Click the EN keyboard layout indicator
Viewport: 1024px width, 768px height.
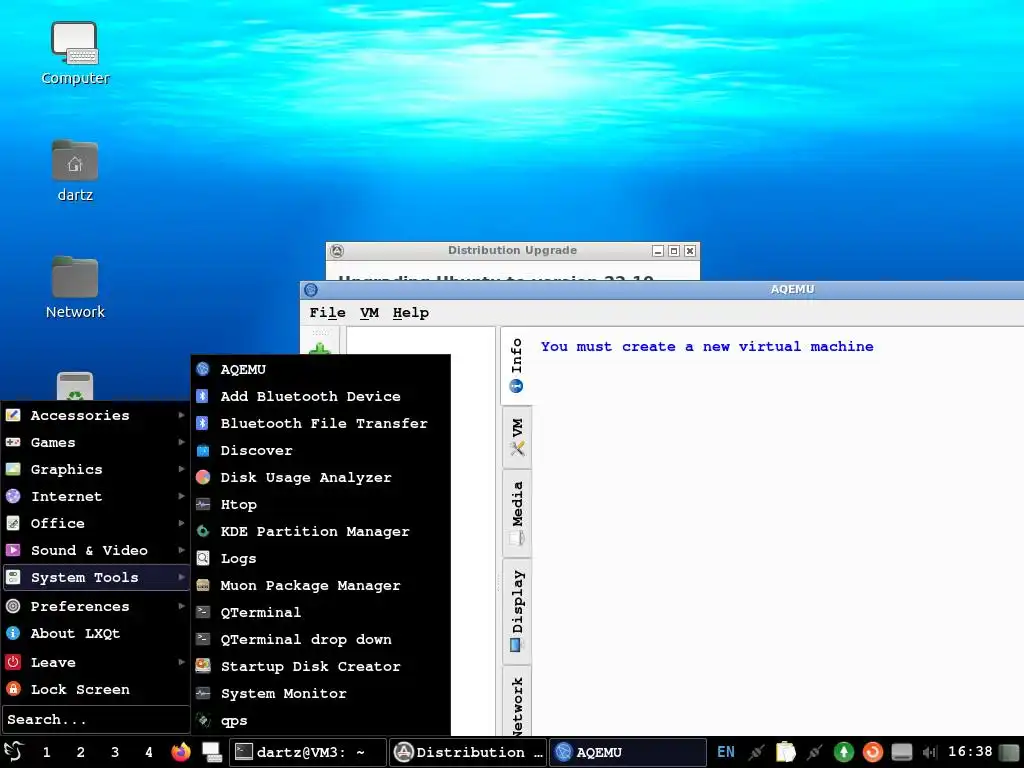point(726,752)
